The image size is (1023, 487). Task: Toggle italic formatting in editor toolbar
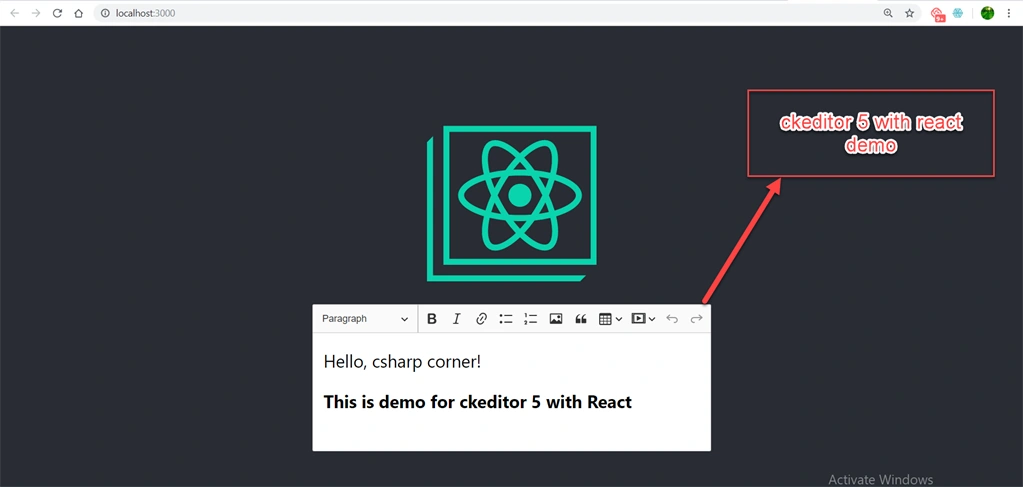point(456,319)
